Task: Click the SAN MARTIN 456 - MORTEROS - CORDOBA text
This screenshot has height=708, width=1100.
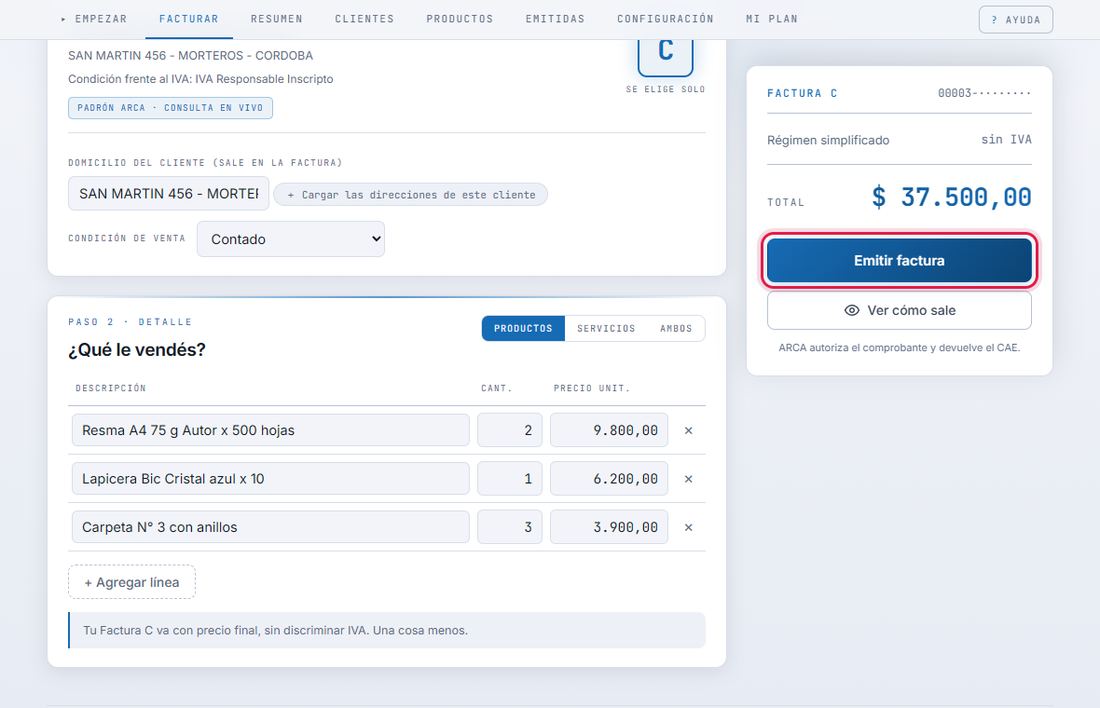Action: [191, 55]
